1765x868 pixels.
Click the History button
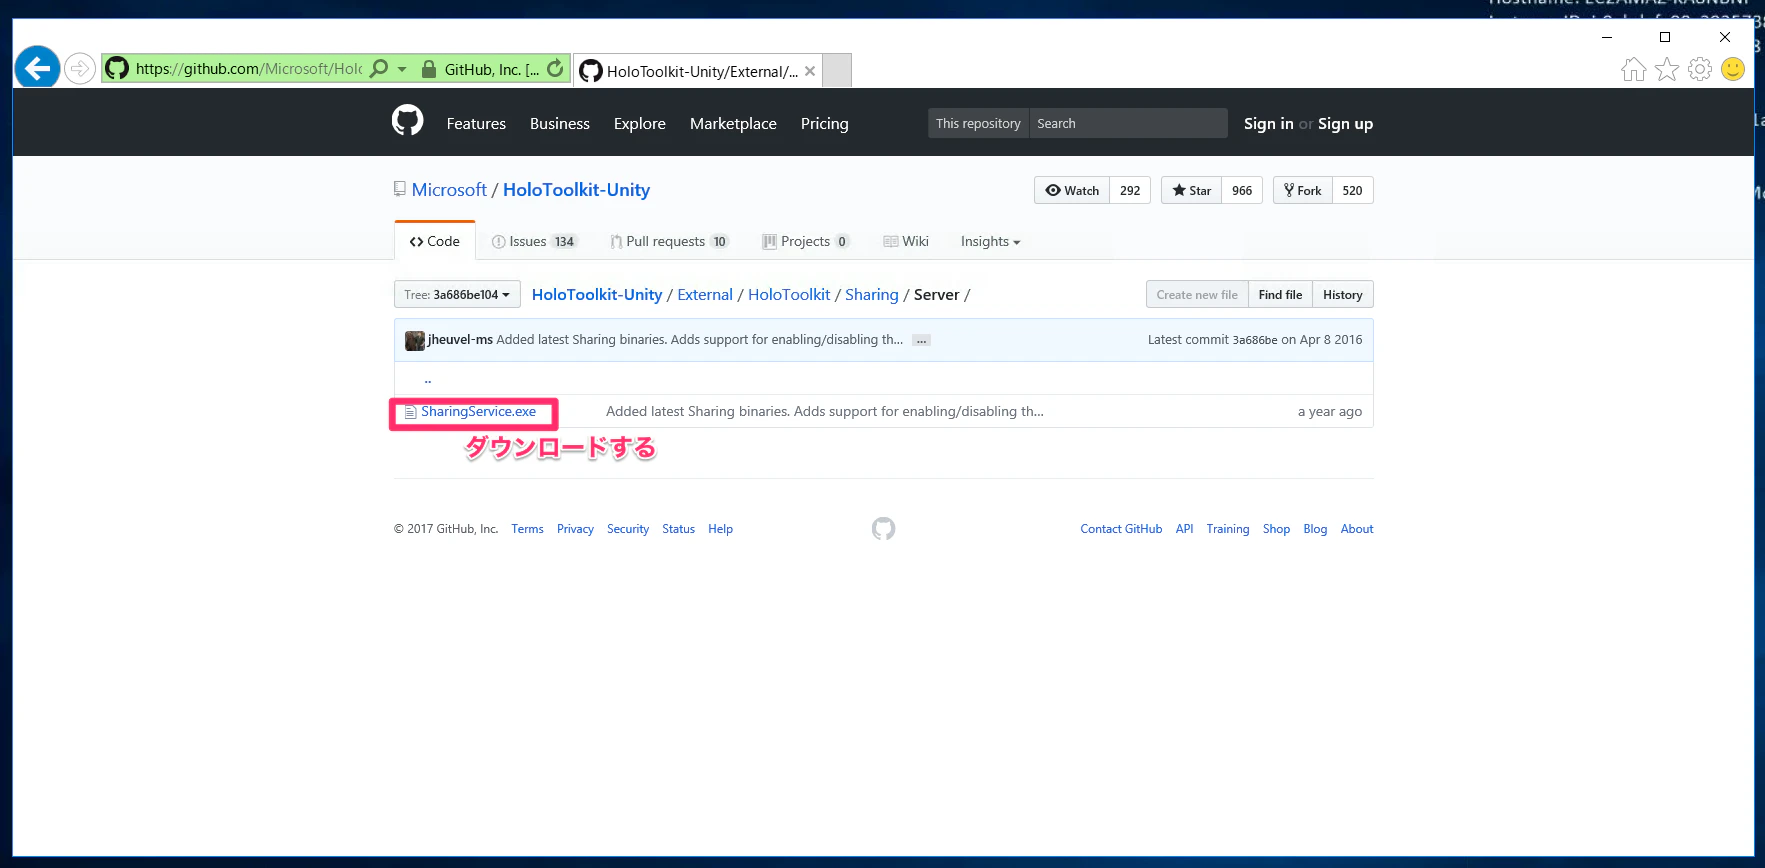click(1342, 294)
